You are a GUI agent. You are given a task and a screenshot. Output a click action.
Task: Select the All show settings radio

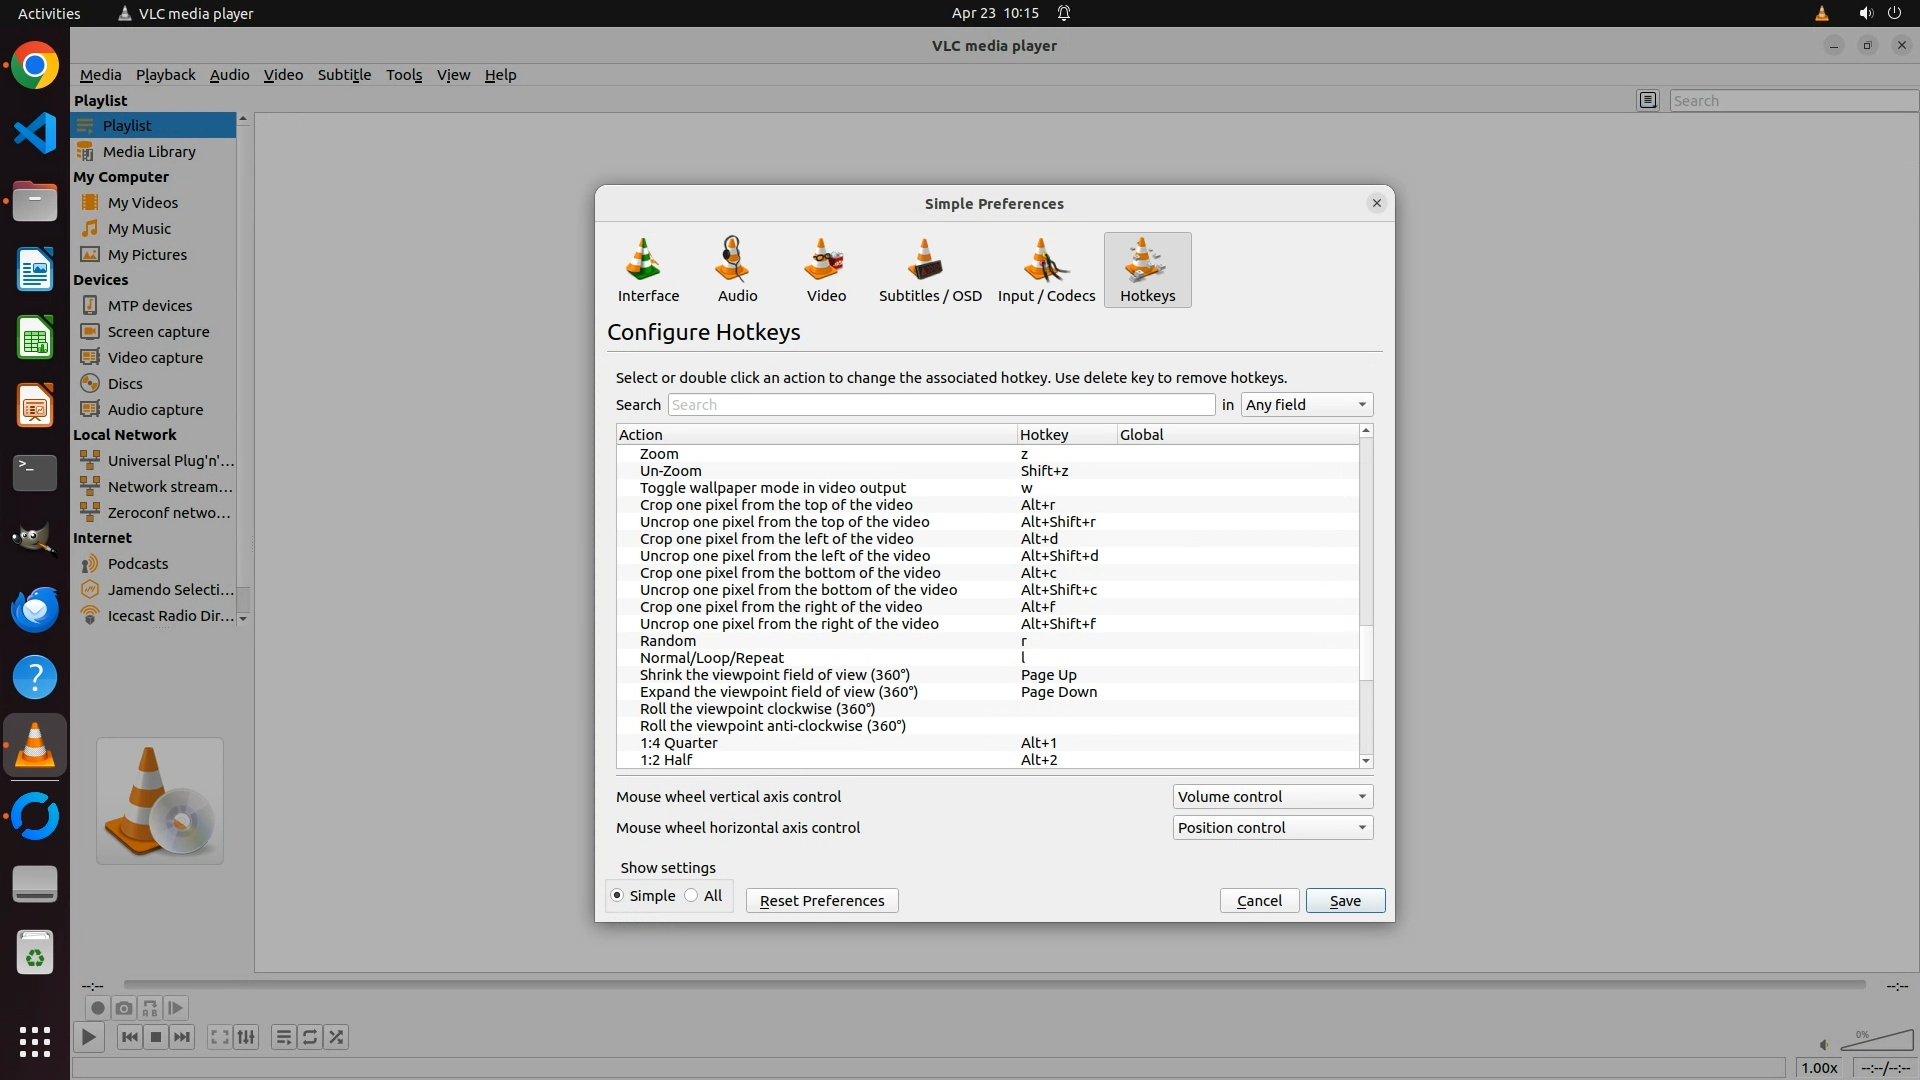coord(692,896)
